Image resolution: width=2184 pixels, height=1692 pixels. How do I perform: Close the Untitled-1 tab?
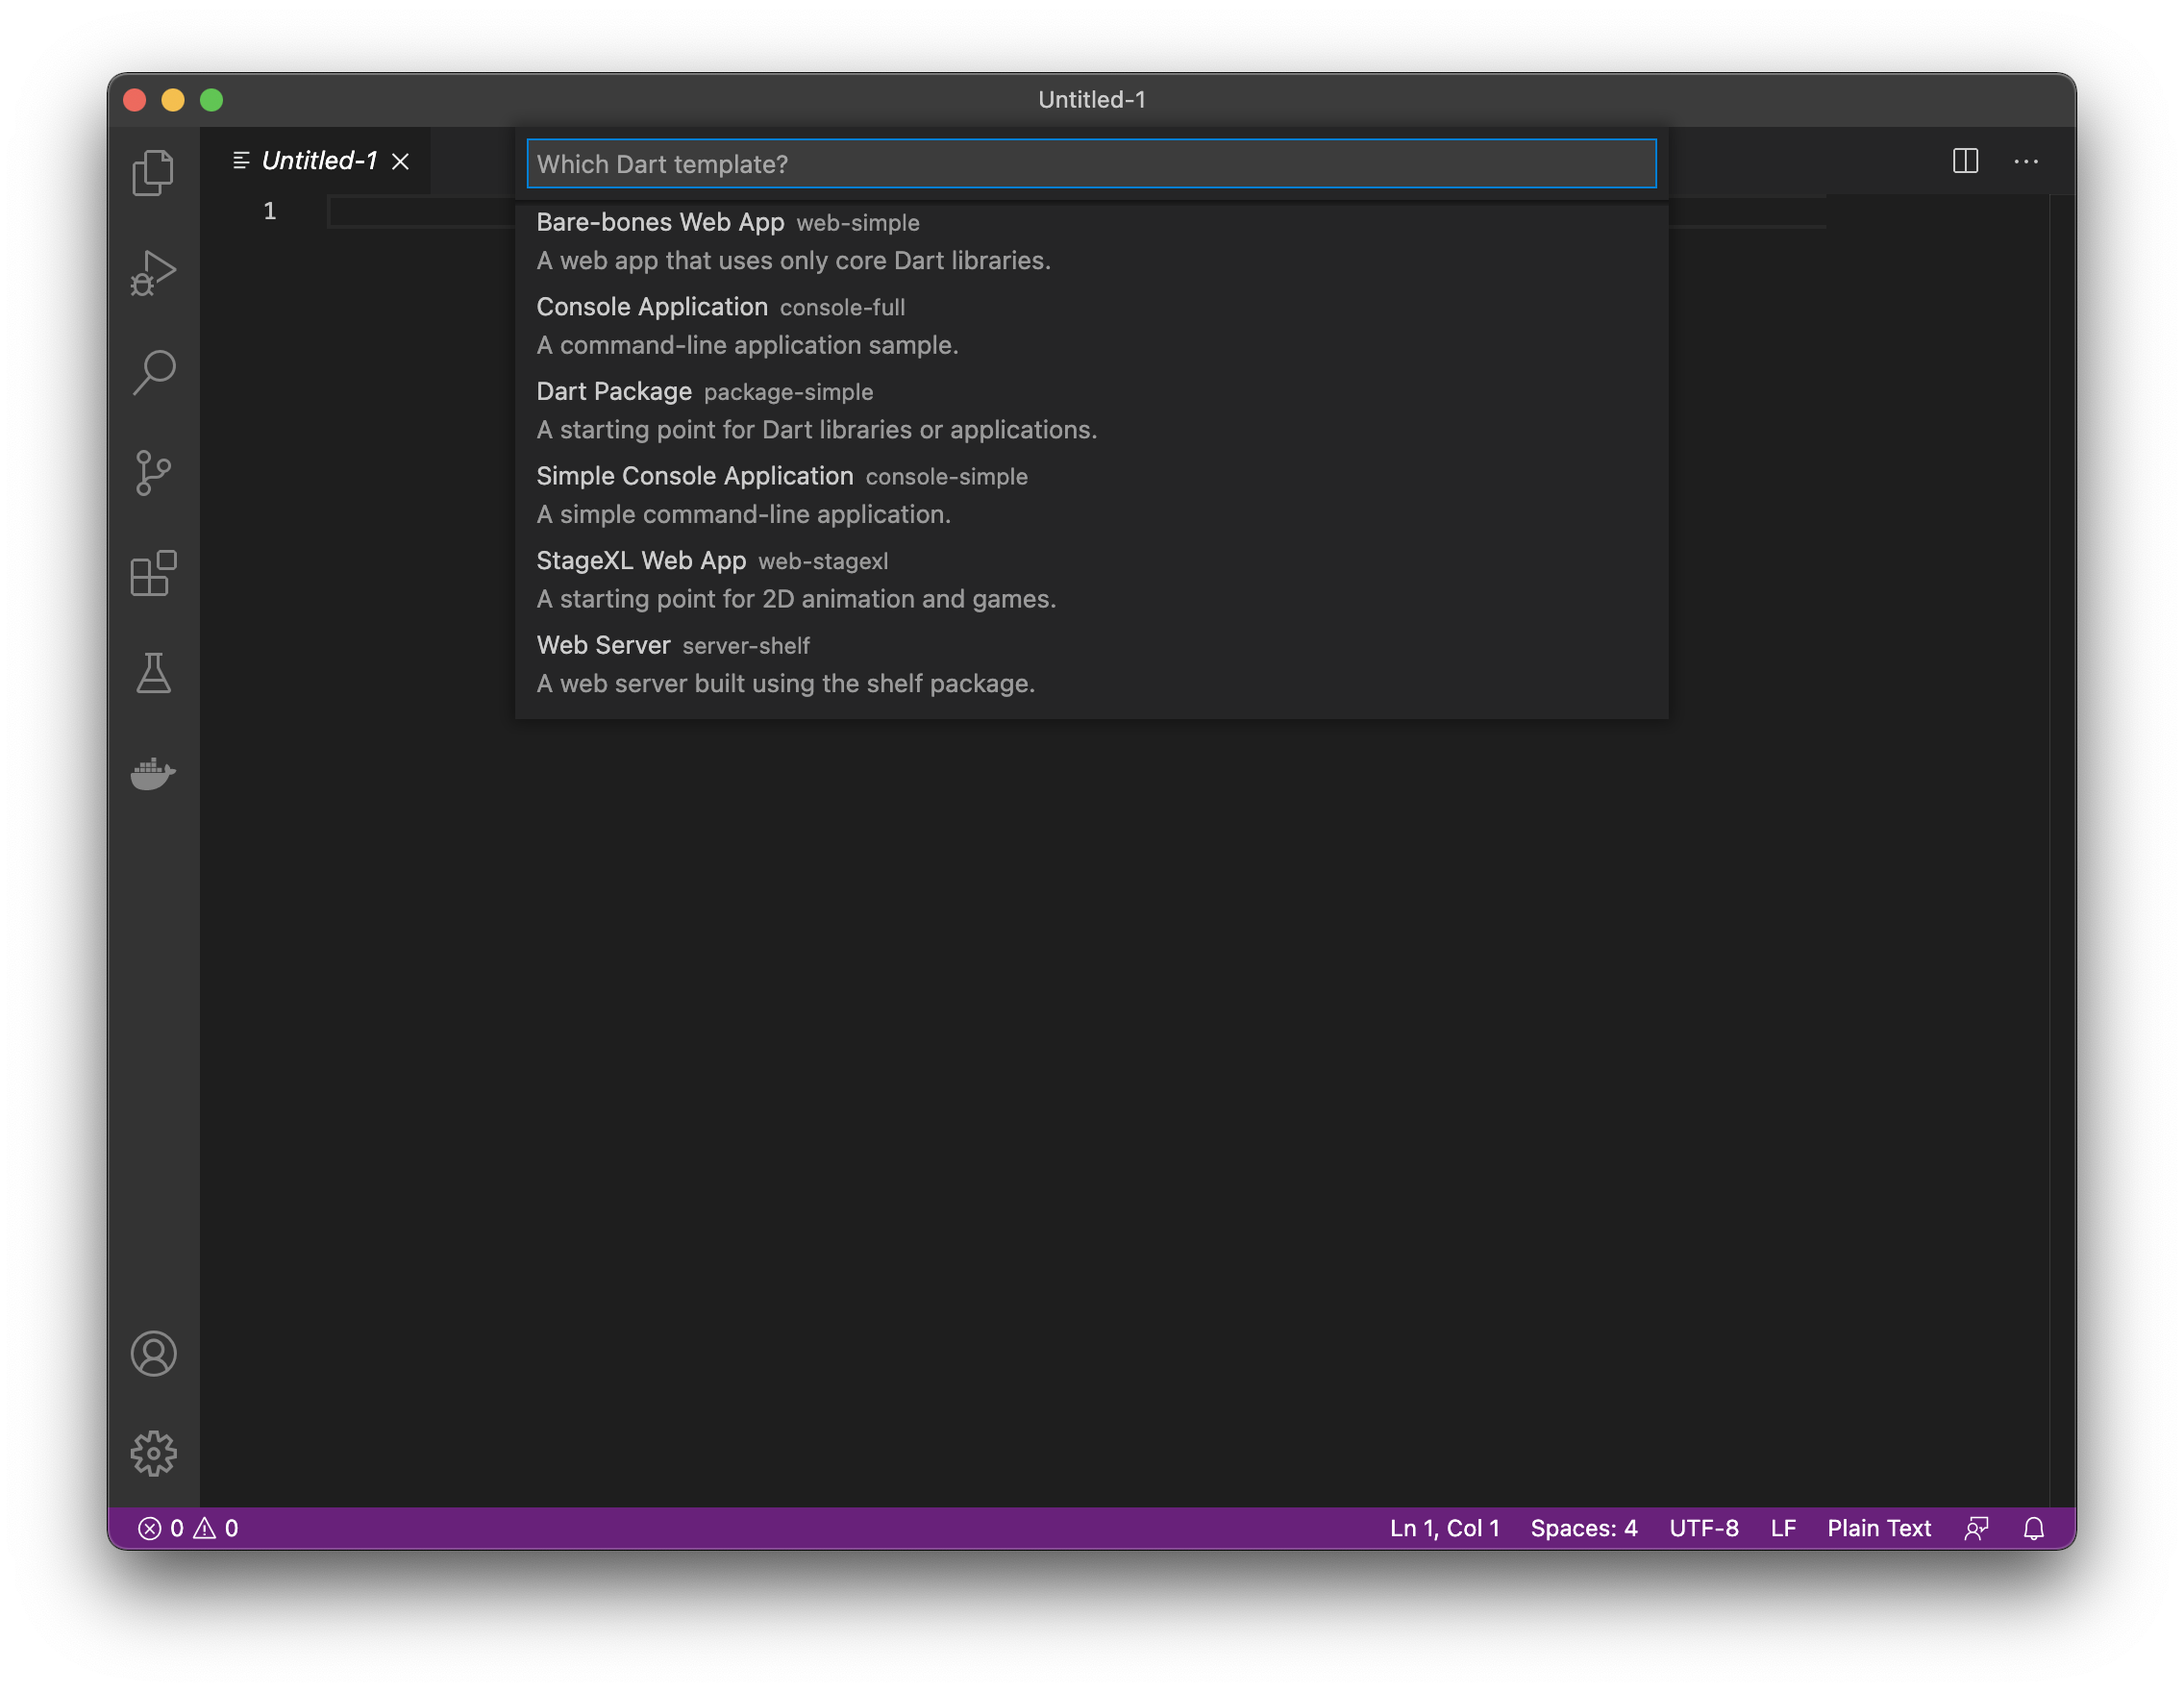400,161
